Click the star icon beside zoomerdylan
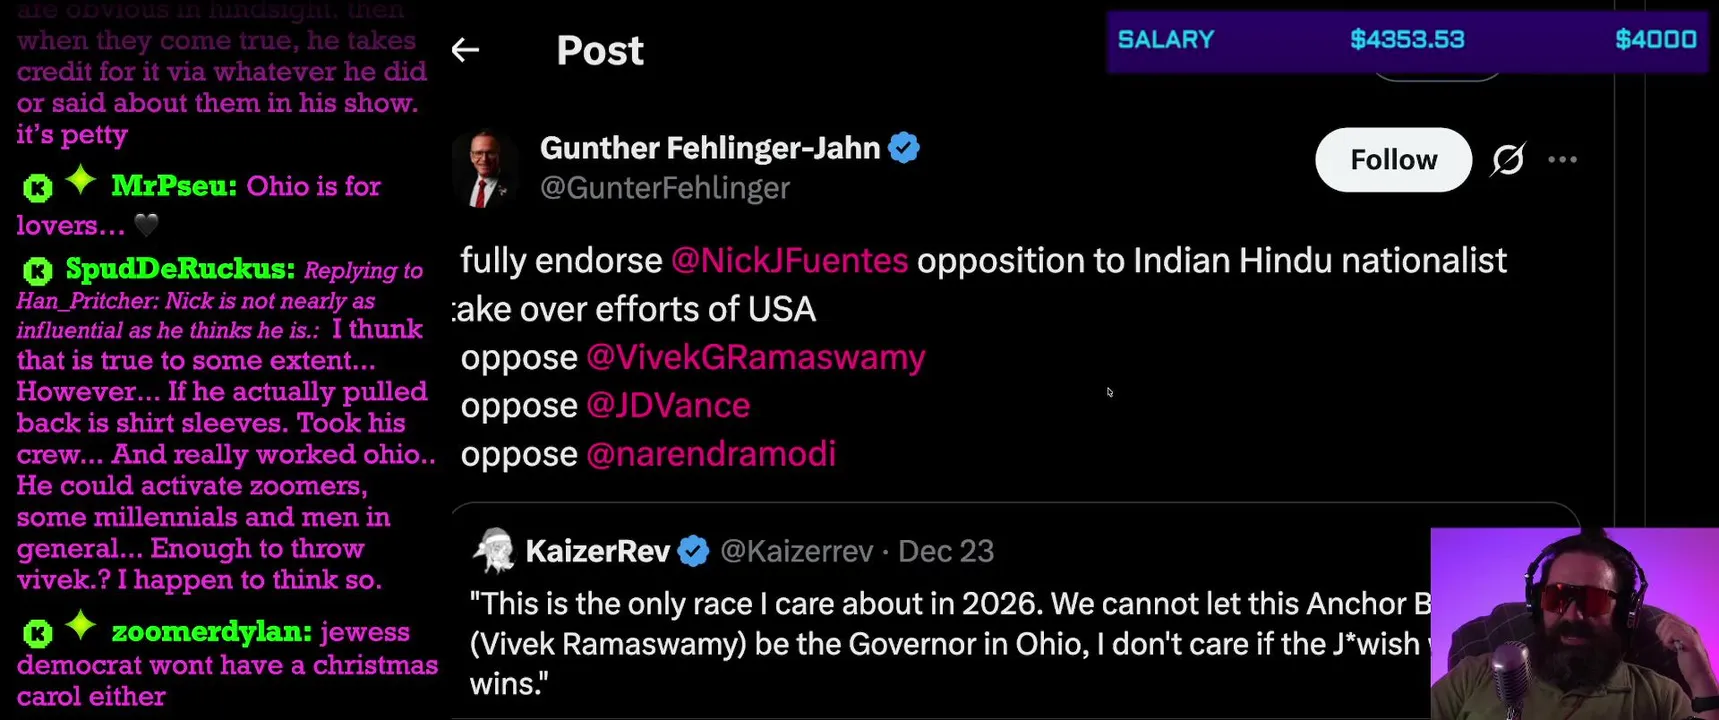Viewport: 1719px width, 720px height. (81, 627)
